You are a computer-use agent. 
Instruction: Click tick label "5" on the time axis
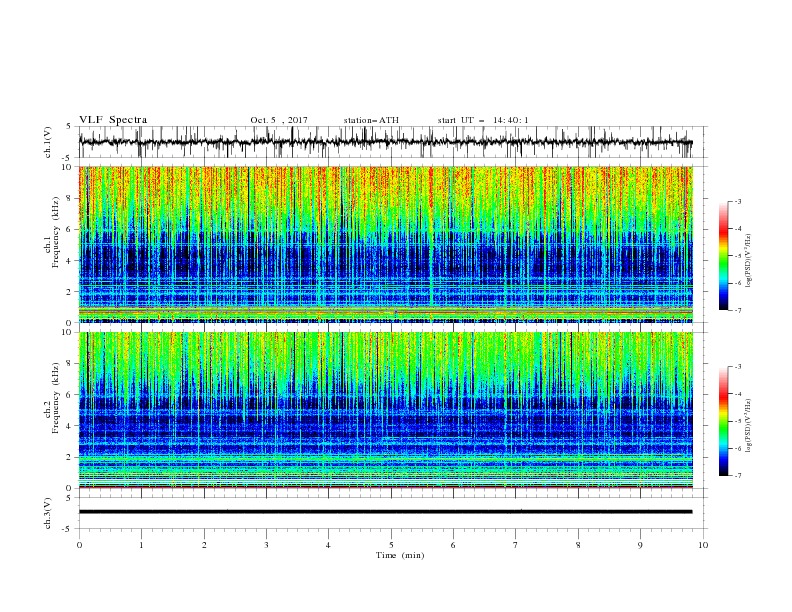pos(391,545)
